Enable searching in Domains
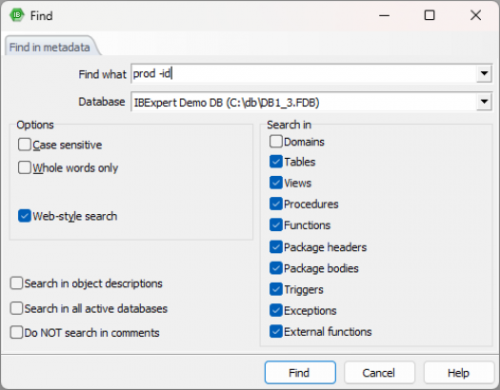This screenshot has height=390, width=500. pos(276,141)
